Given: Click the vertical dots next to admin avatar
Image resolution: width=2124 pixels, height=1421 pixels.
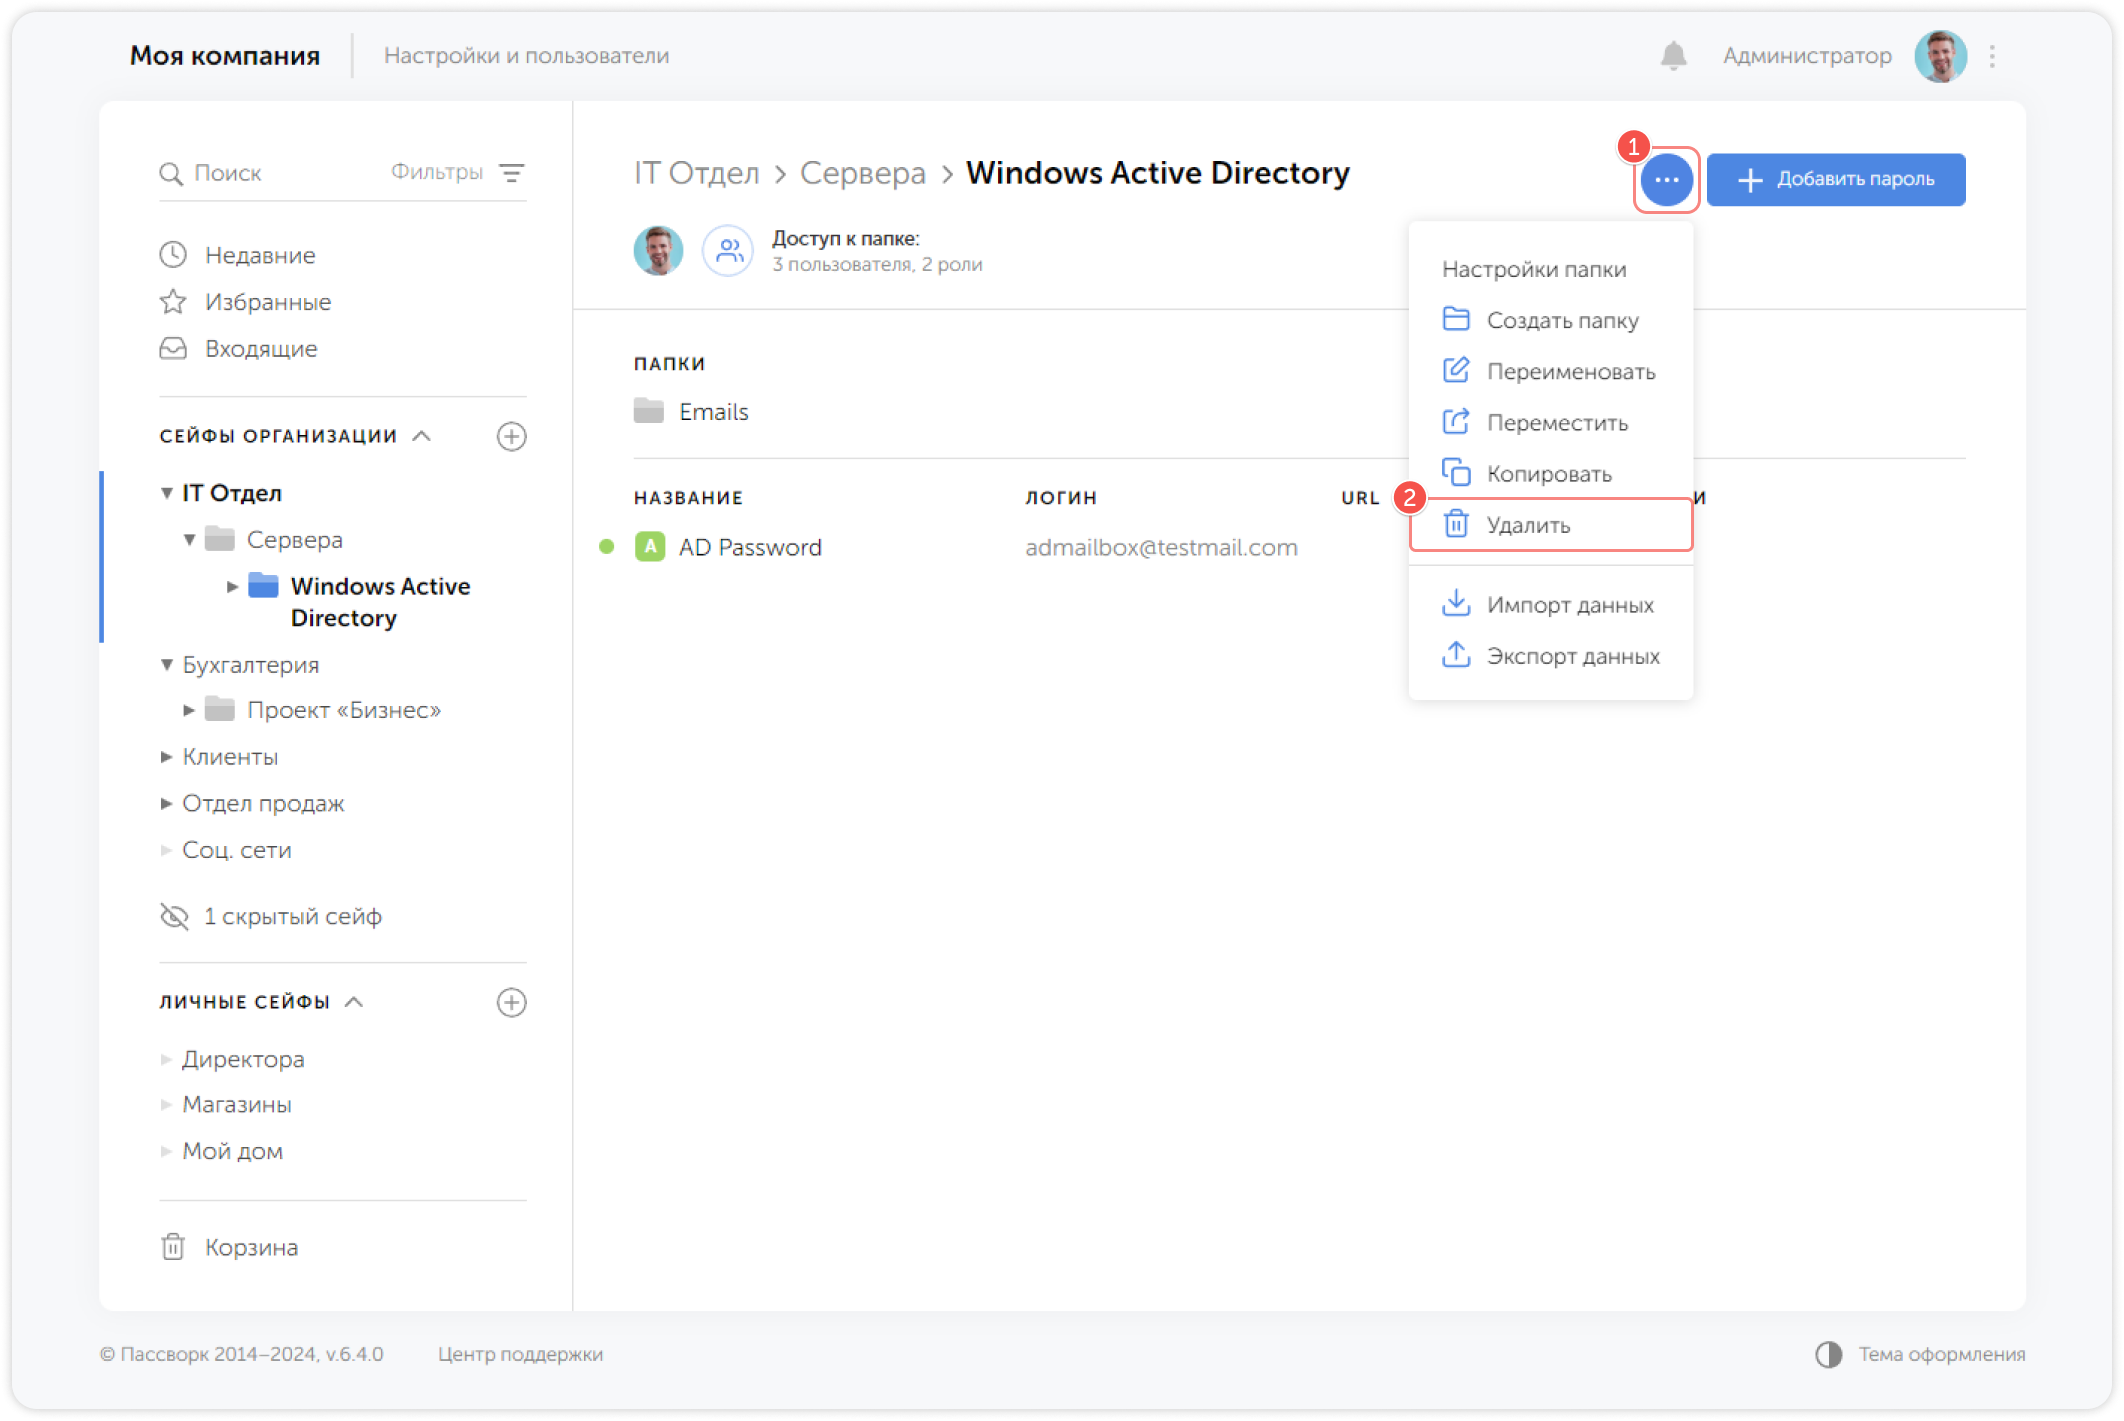Looking at the screenshot, I should 1992,56.
